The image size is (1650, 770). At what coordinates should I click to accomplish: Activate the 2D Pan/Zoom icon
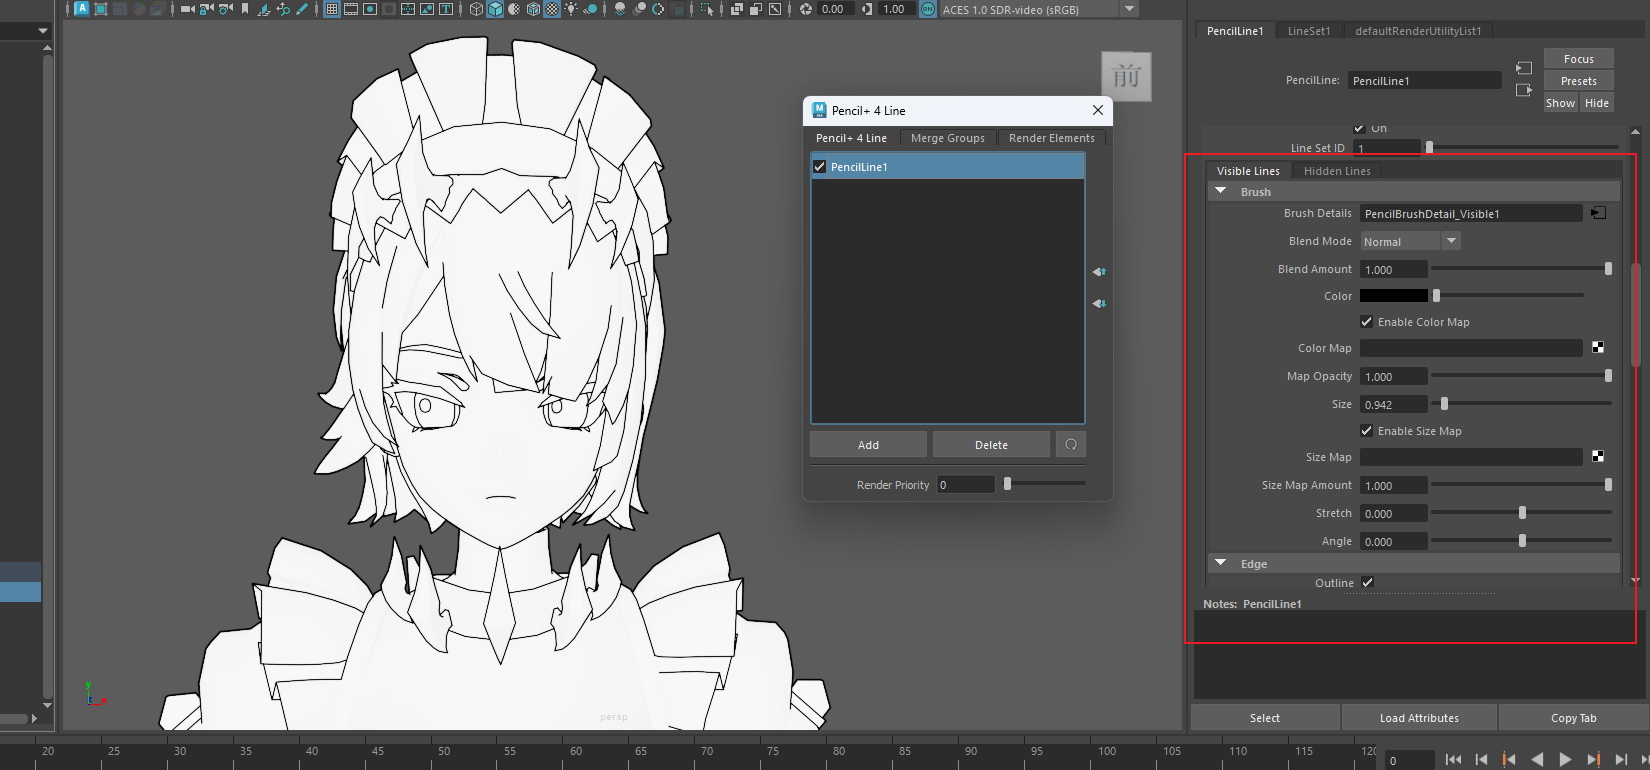click(x=283, y=9)
